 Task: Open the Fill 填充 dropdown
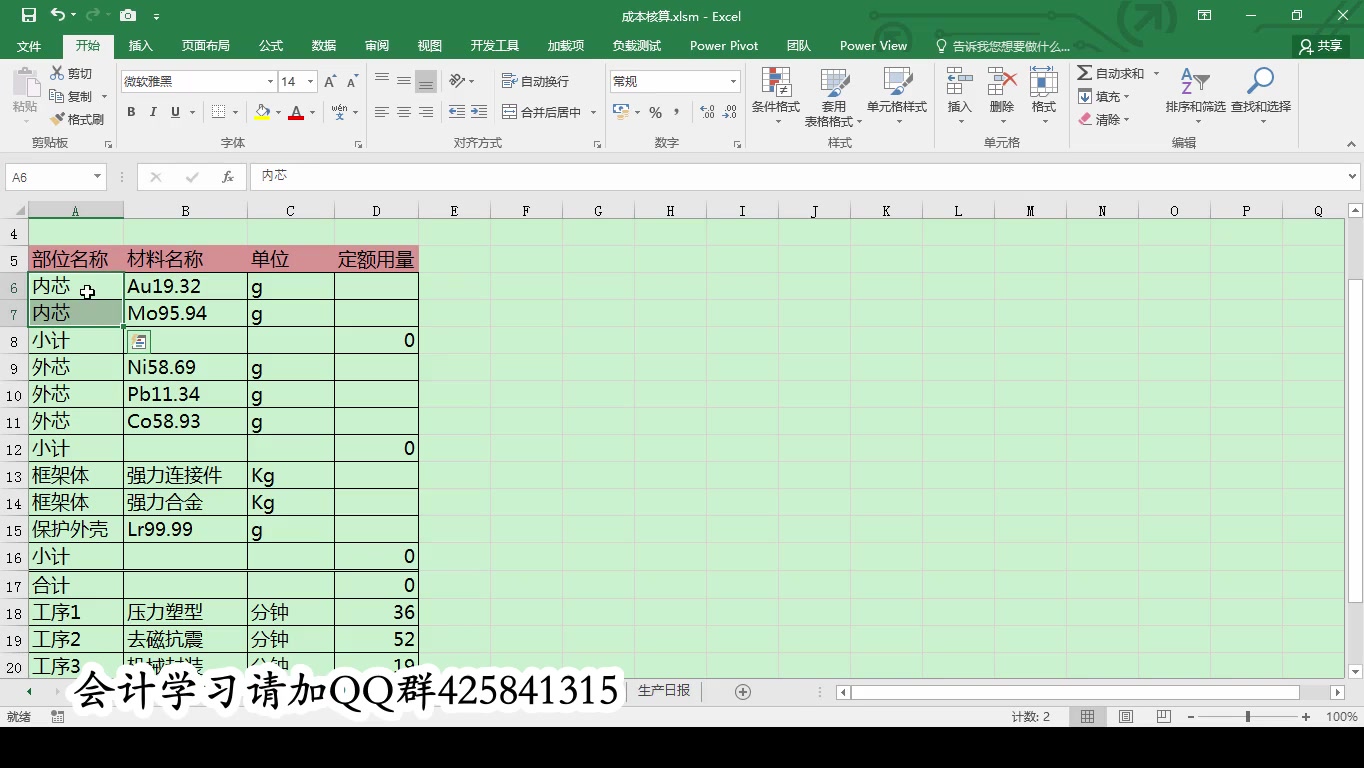click(x=1104, y=97)
